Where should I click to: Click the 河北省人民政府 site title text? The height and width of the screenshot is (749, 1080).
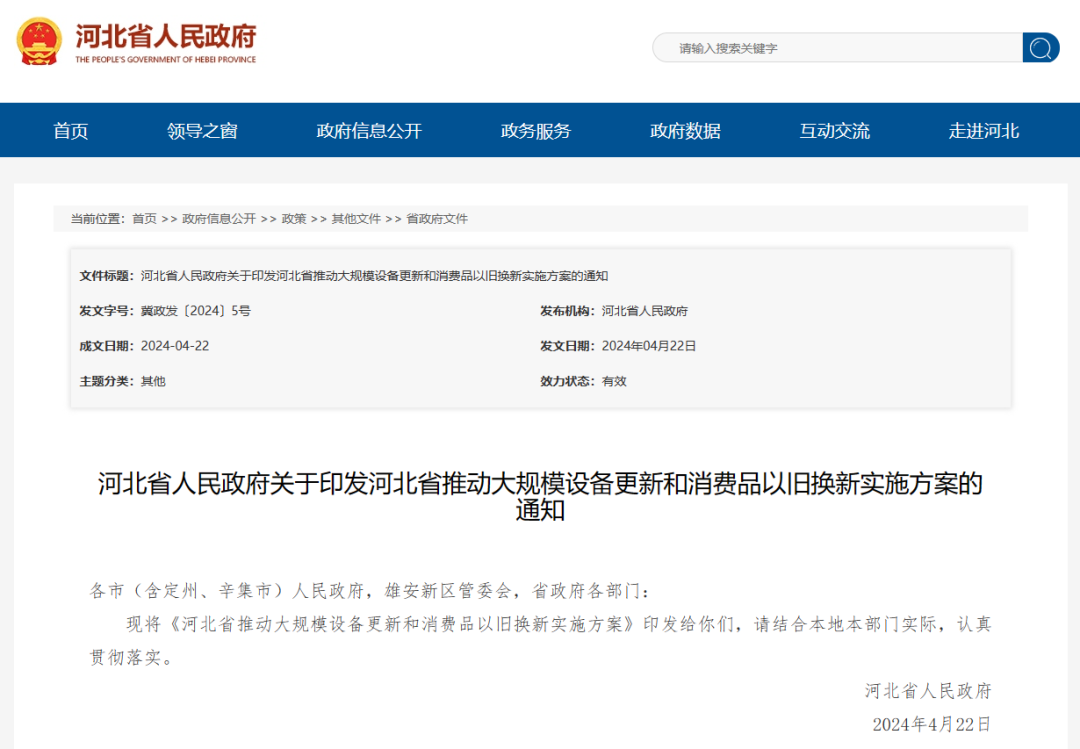click(166, 37)
